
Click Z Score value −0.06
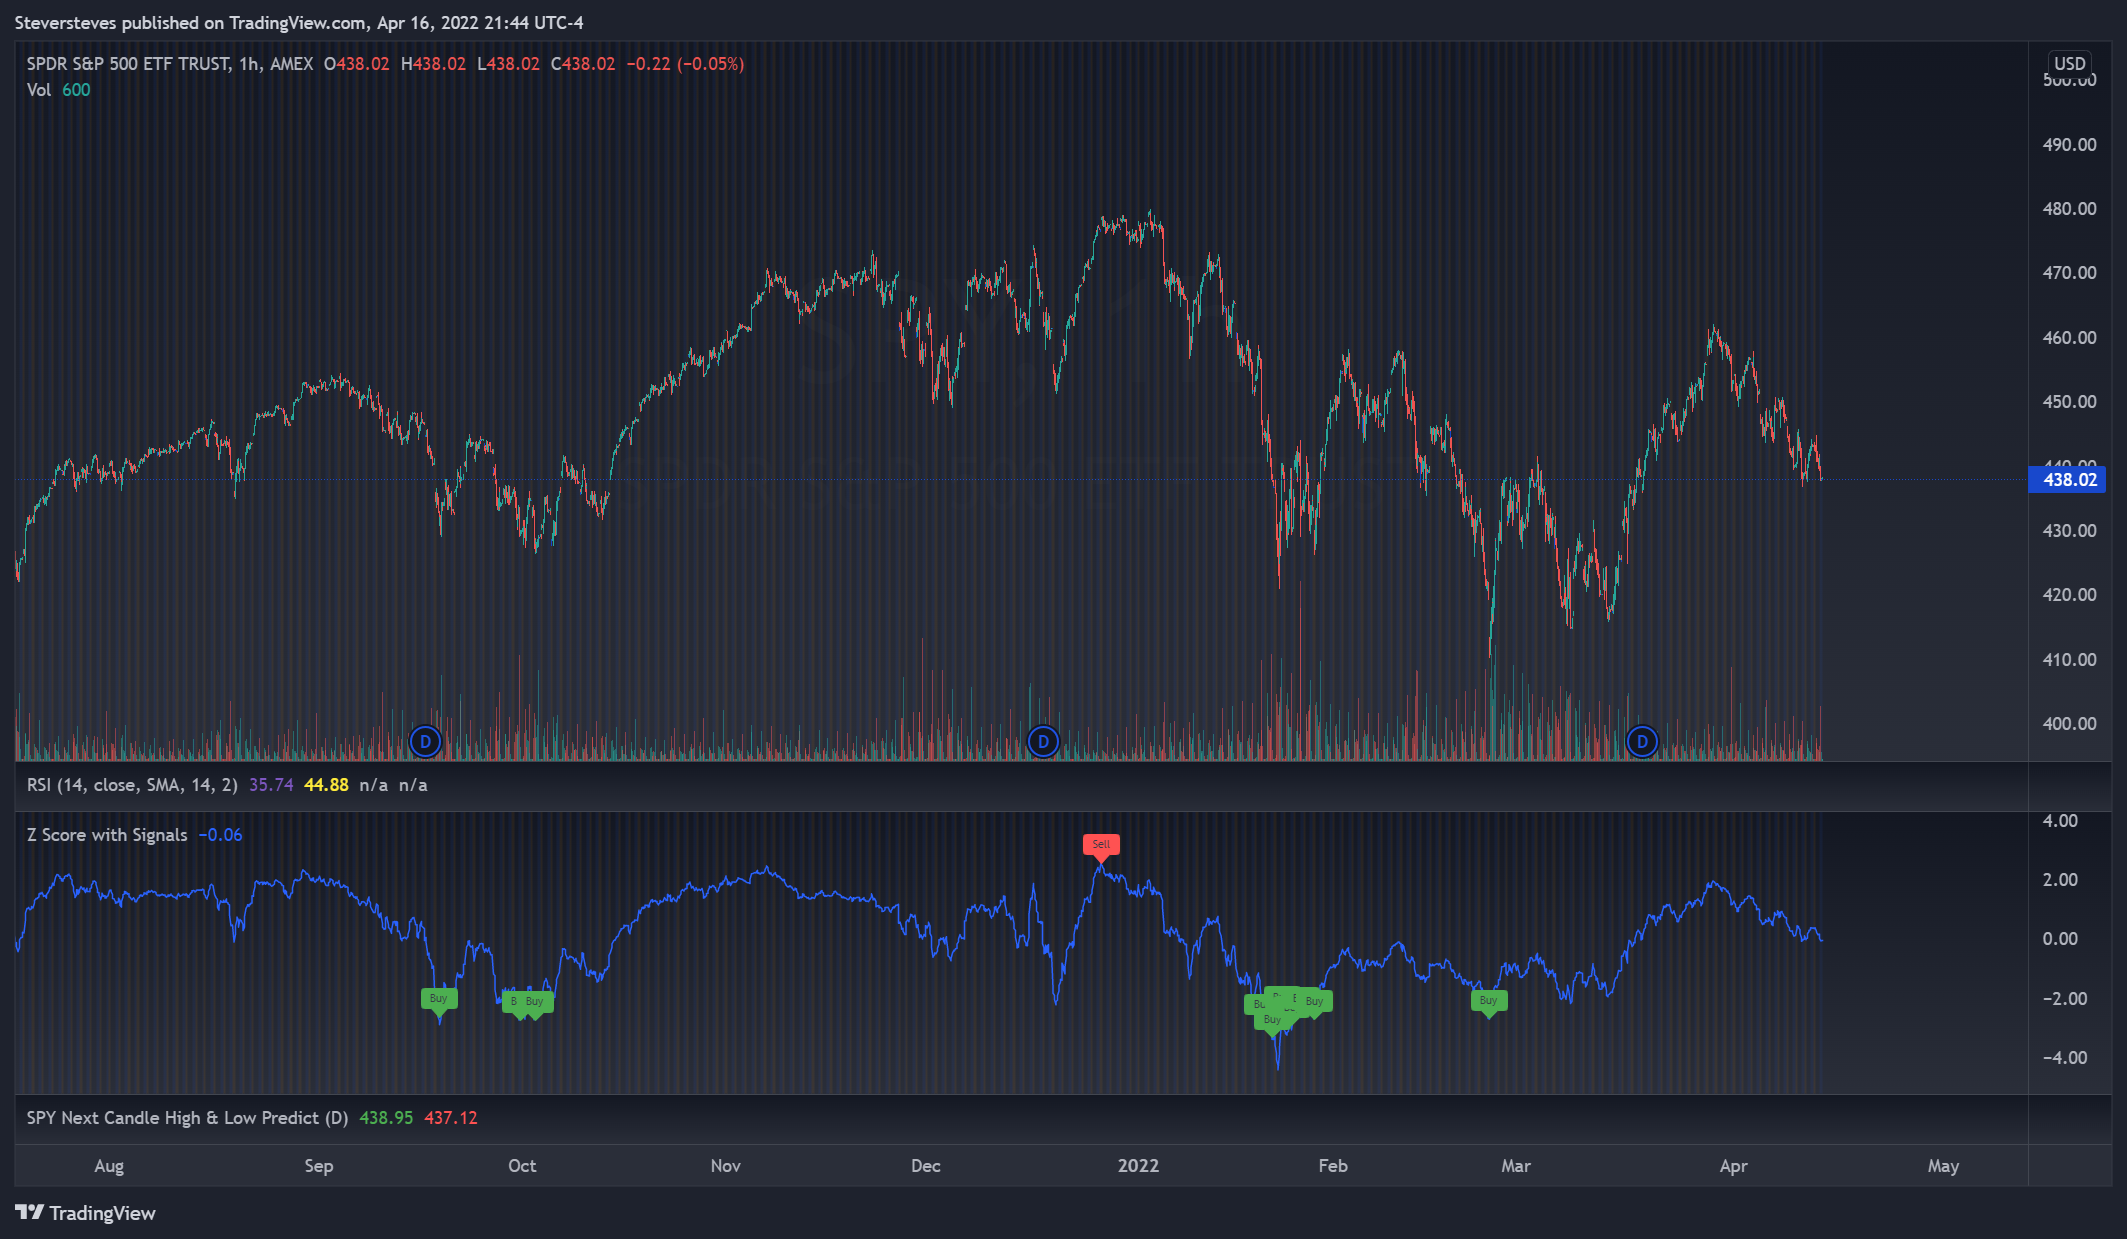[x=220, y=835]
